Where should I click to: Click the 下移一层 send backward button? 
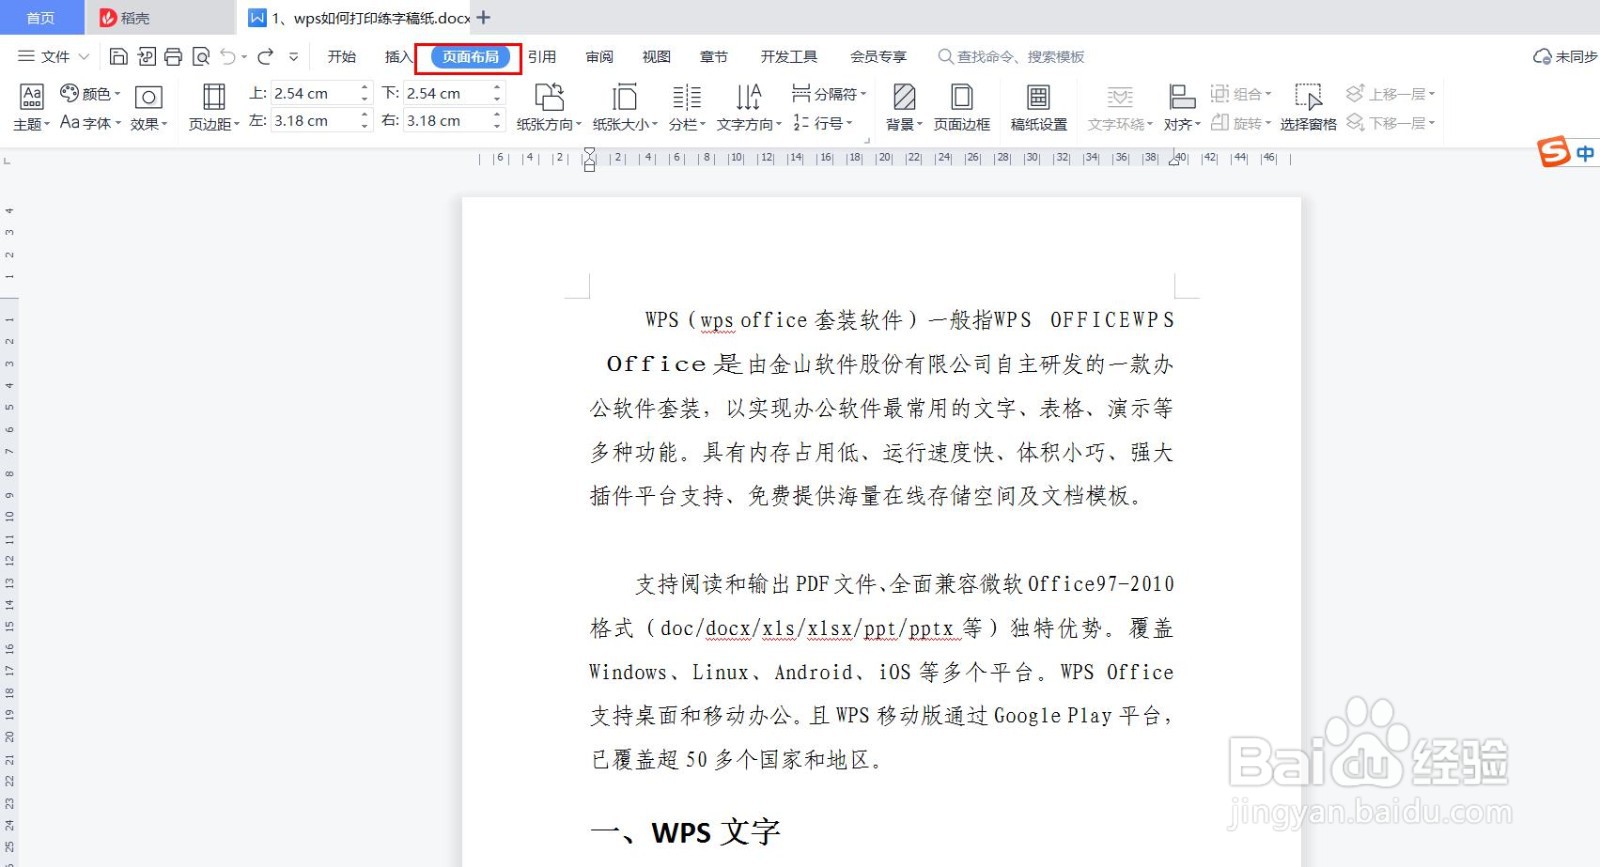pyautogui.click(x=1391, y=123)
